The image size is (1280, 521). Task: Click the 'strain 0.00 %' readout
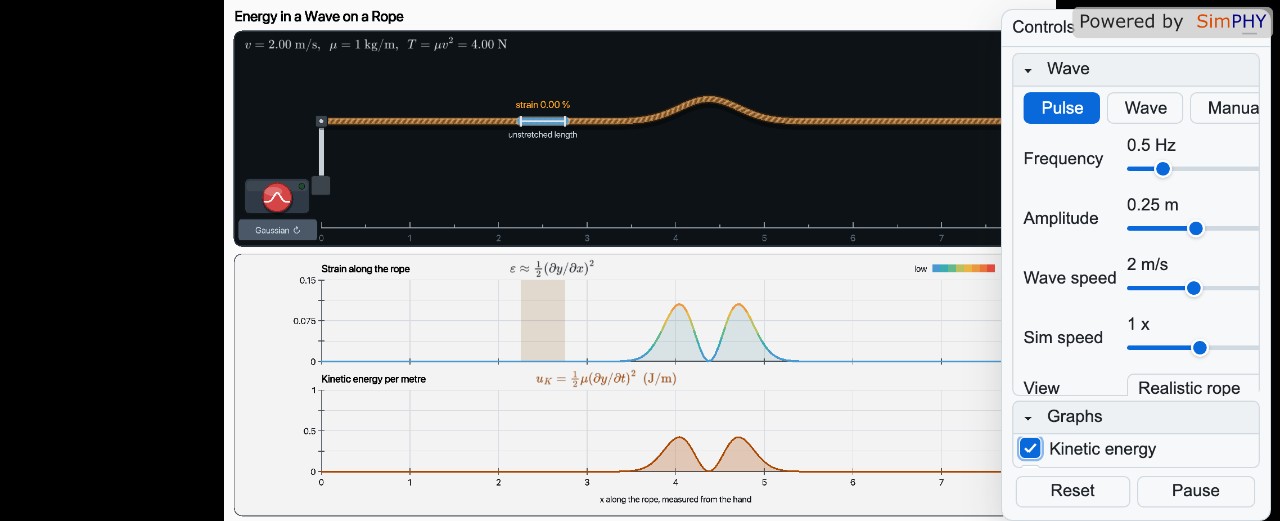543,105
